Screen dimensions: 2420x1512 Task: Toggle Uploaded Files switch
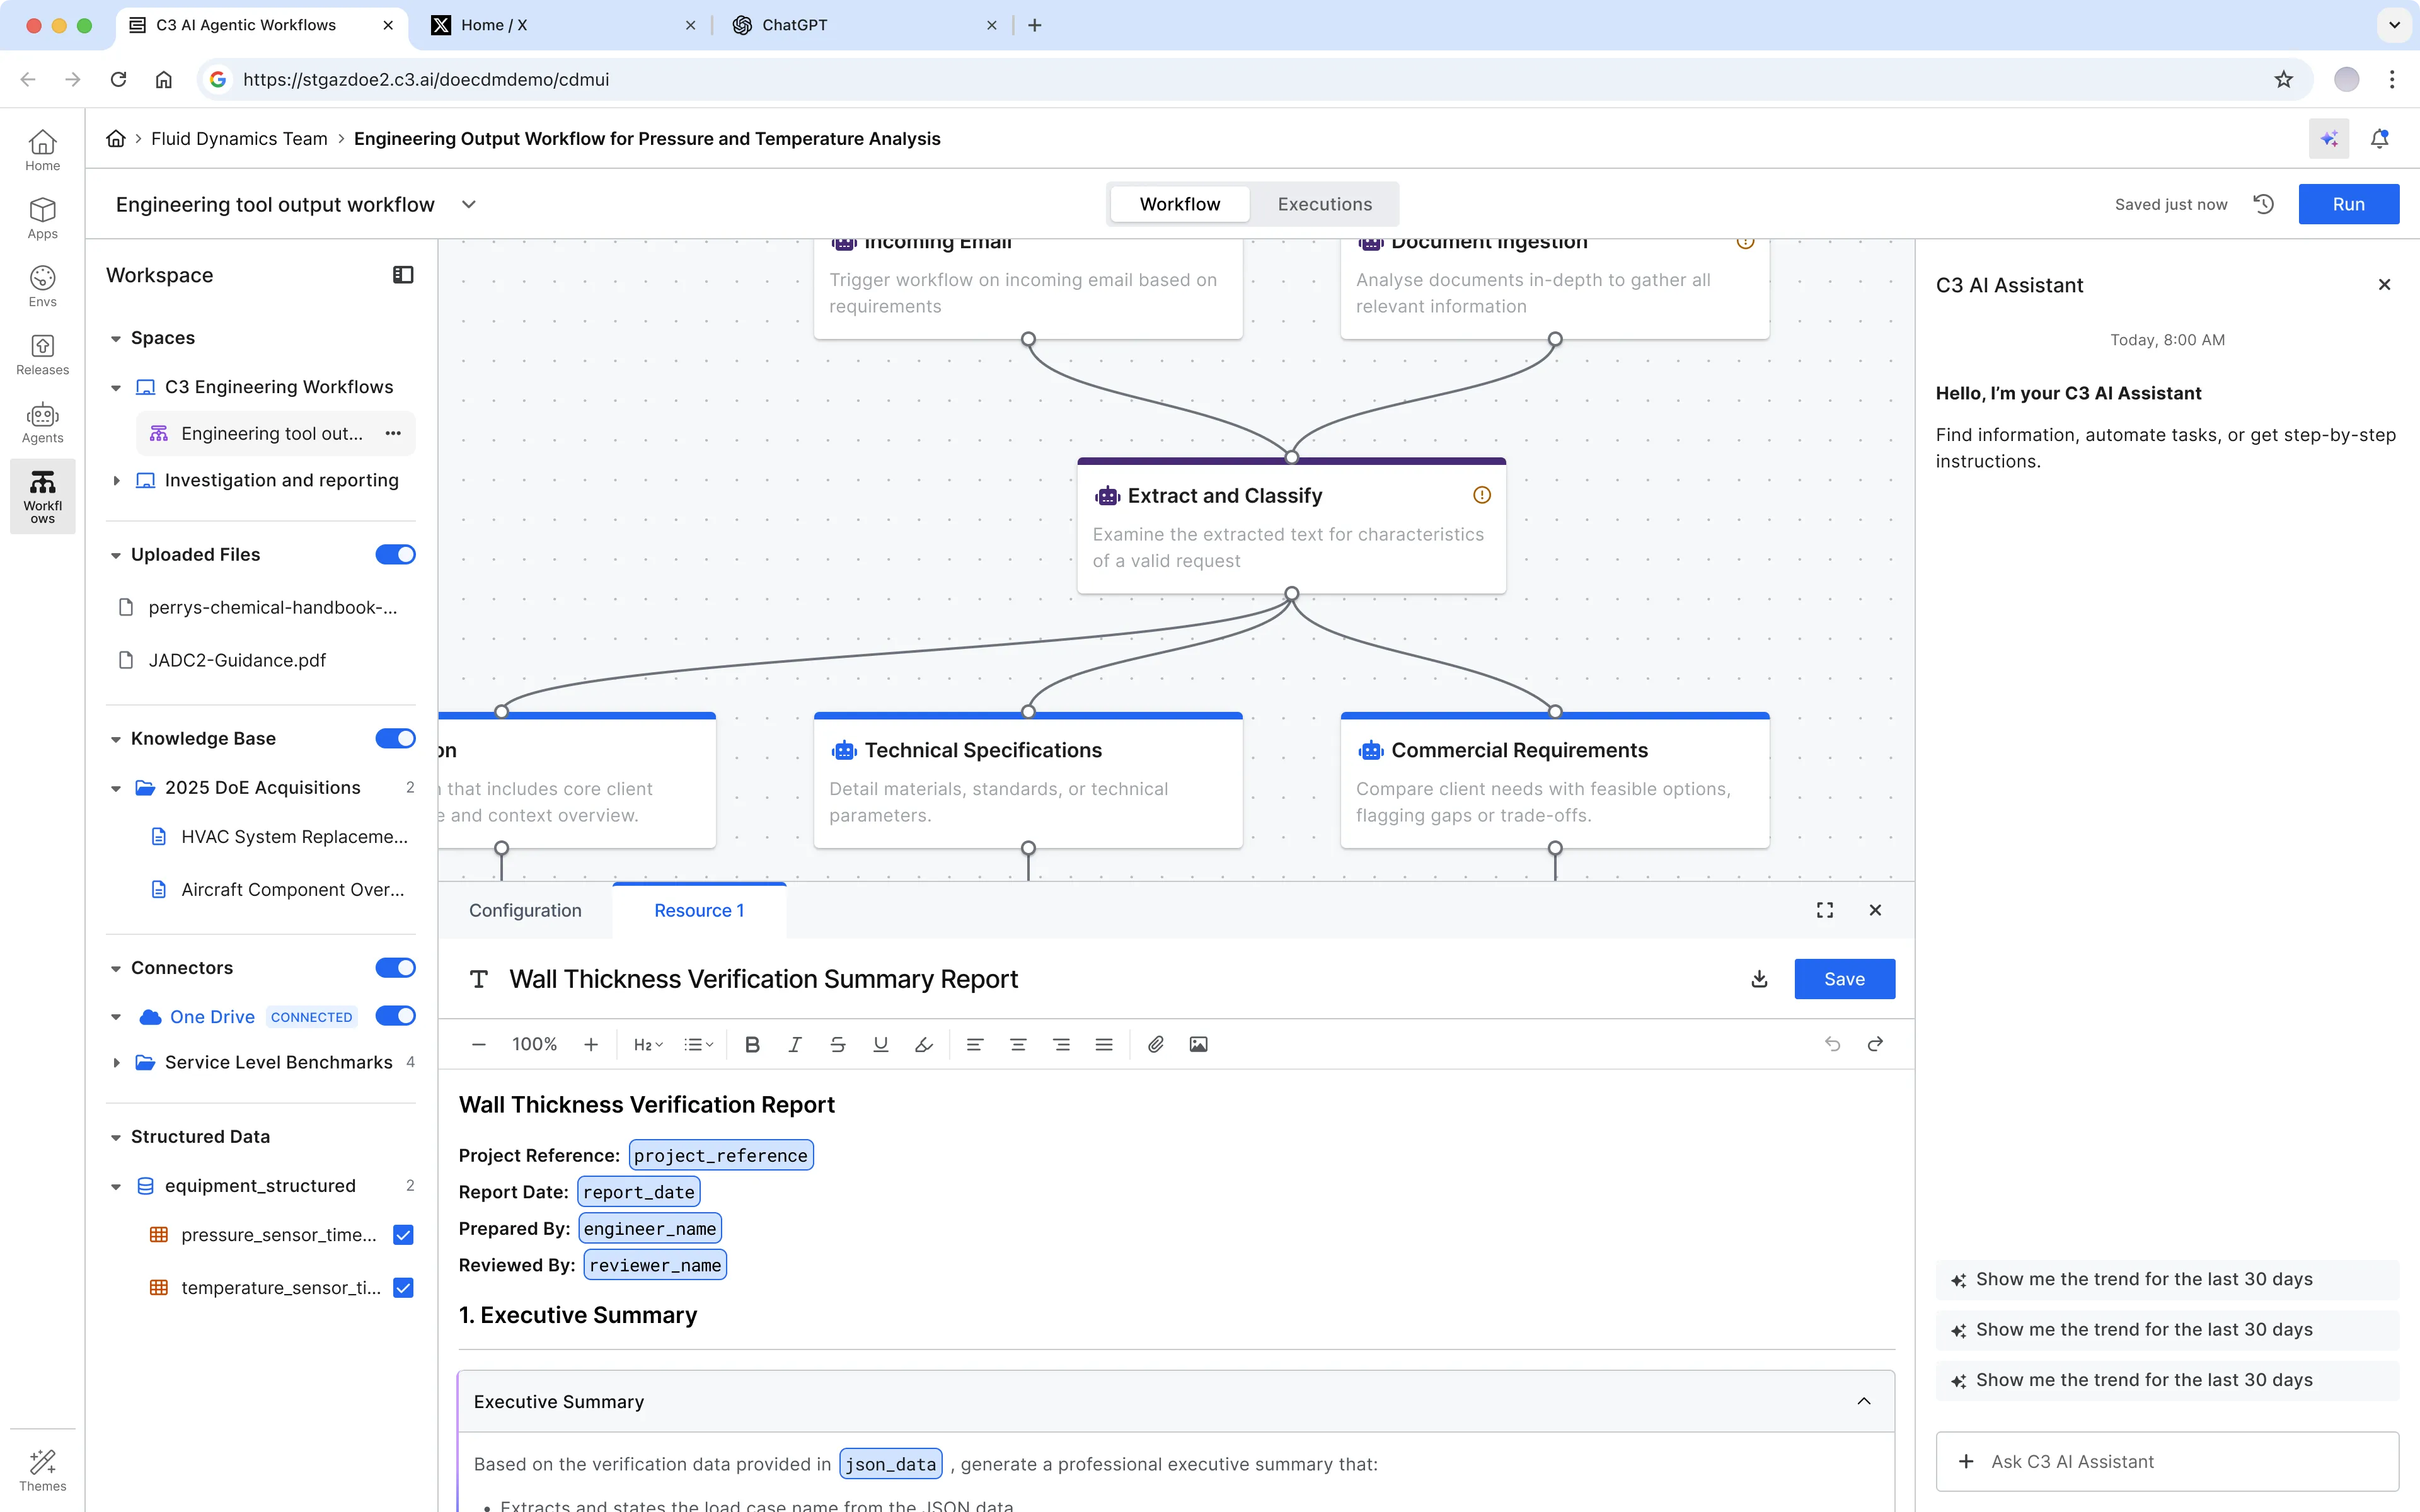click(x=395, y=554)
